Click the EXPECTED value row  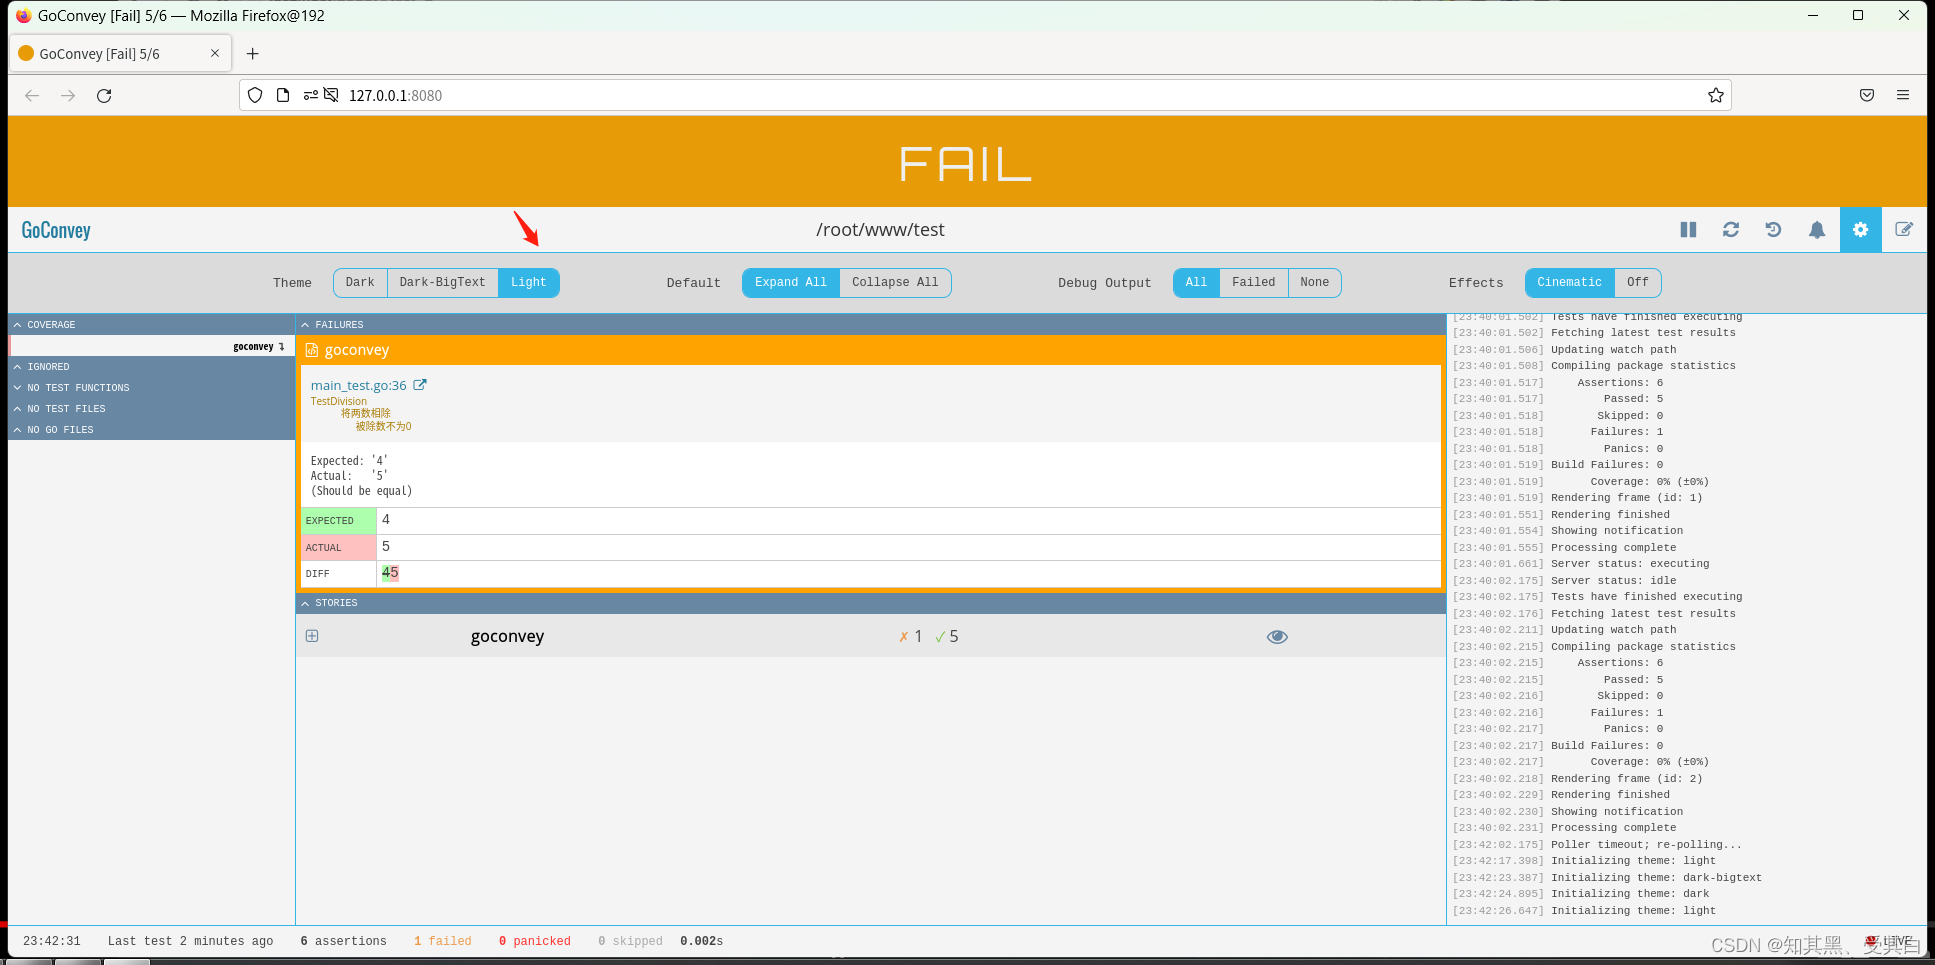(x=870, y=520)
